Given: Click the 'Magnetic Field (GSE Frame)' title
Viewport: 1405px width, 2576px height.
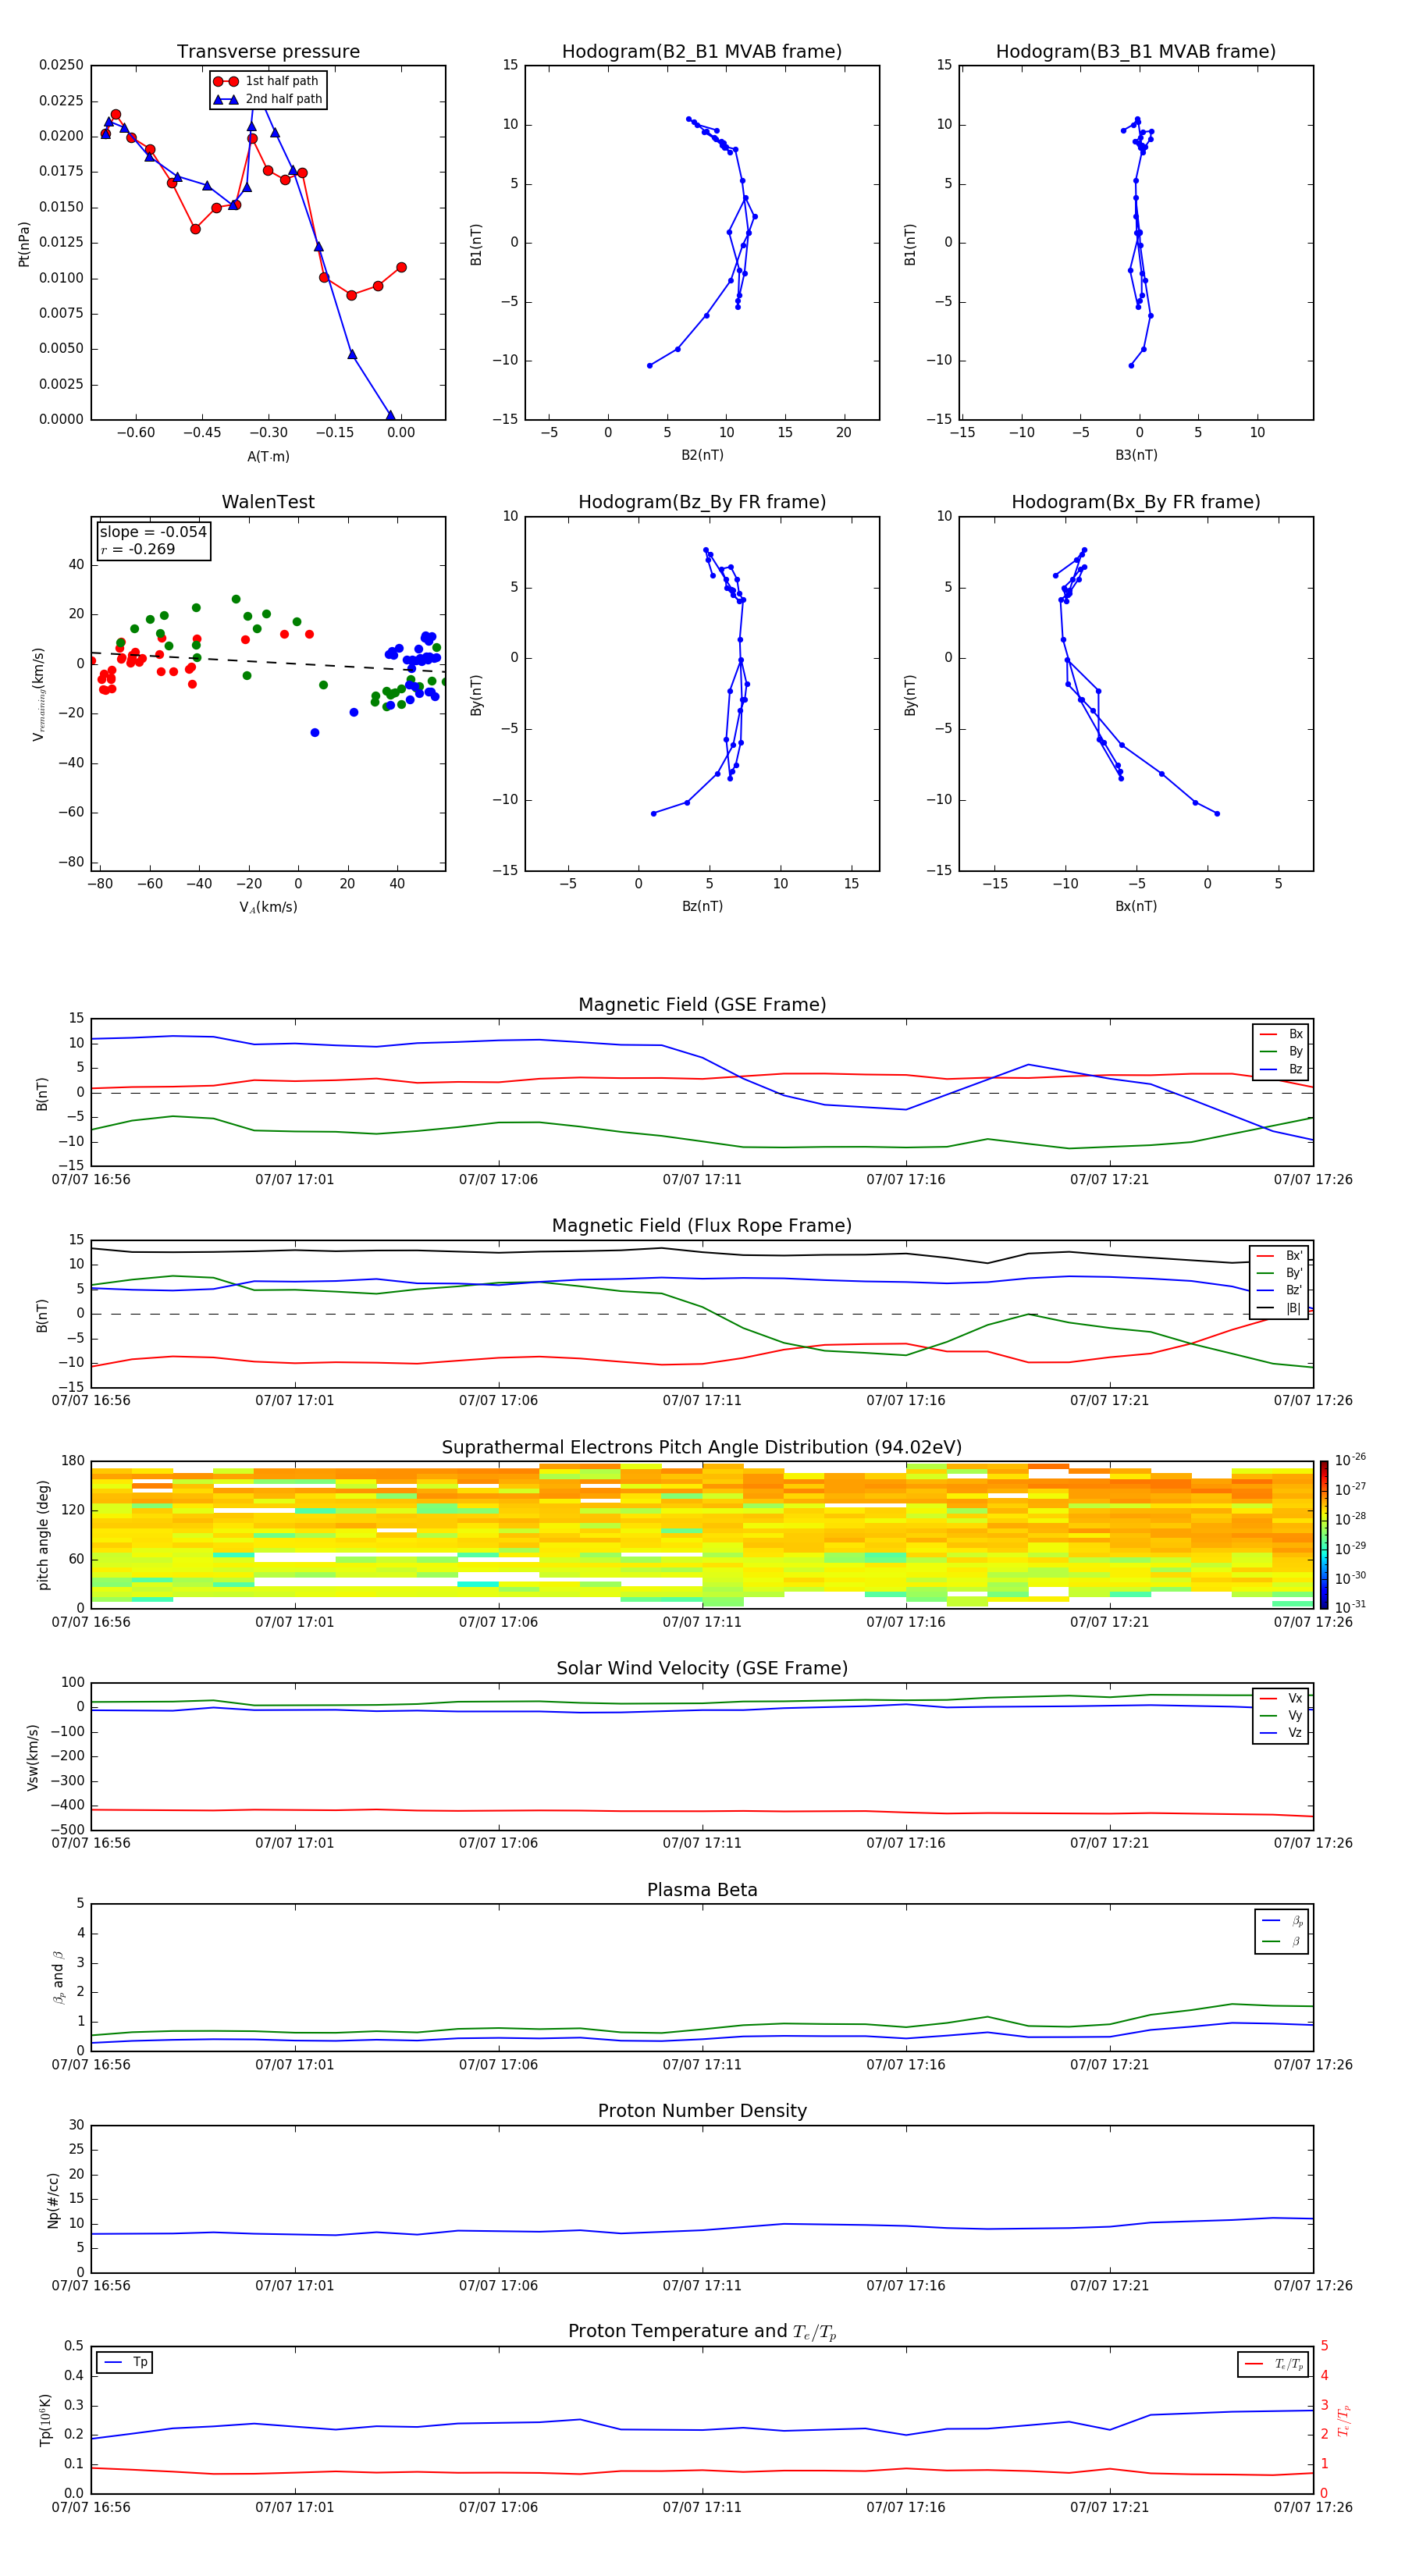Looking at the screenshot, I should [x=702, y=1005].
